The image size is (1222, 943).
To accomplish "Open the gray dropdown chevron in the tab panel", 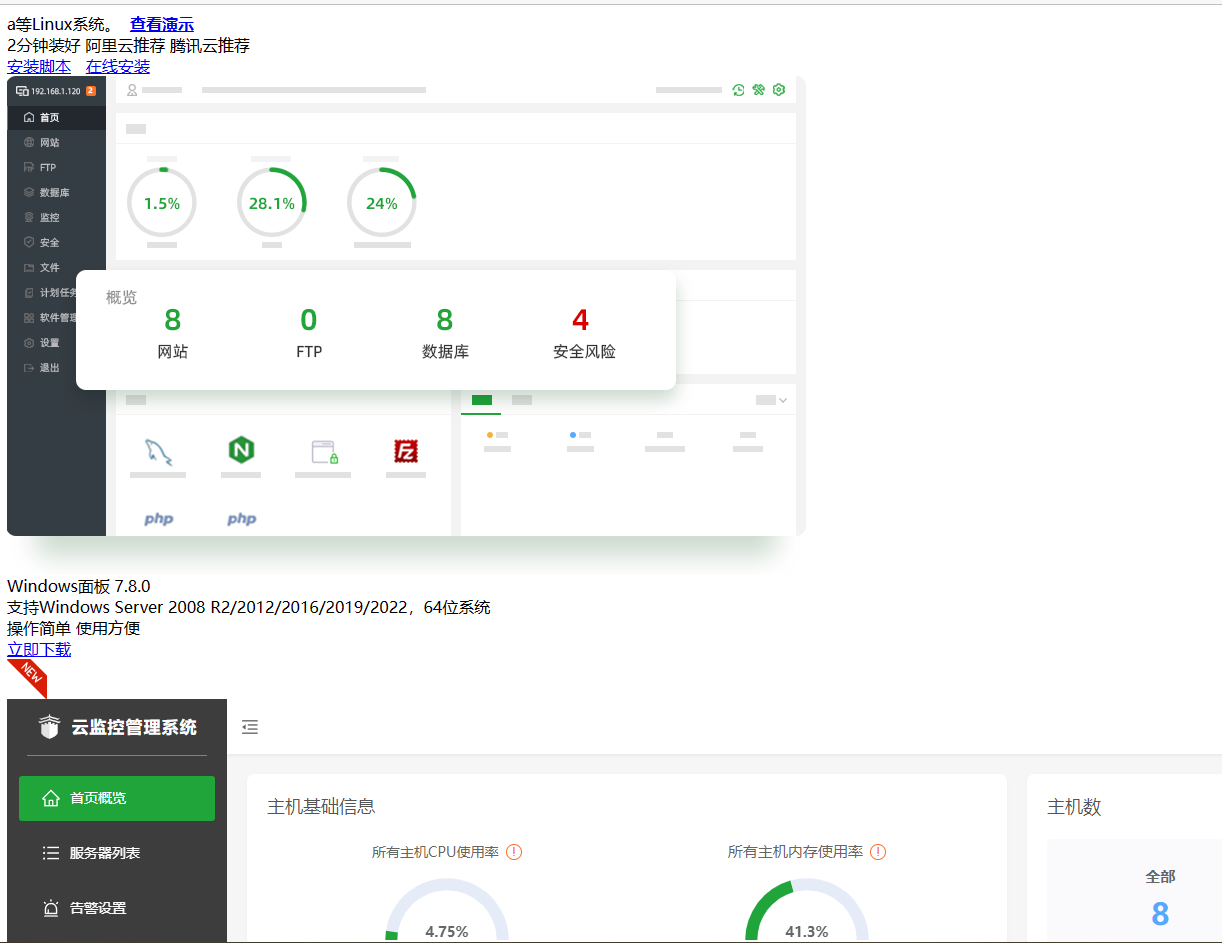I will (782, 400).
